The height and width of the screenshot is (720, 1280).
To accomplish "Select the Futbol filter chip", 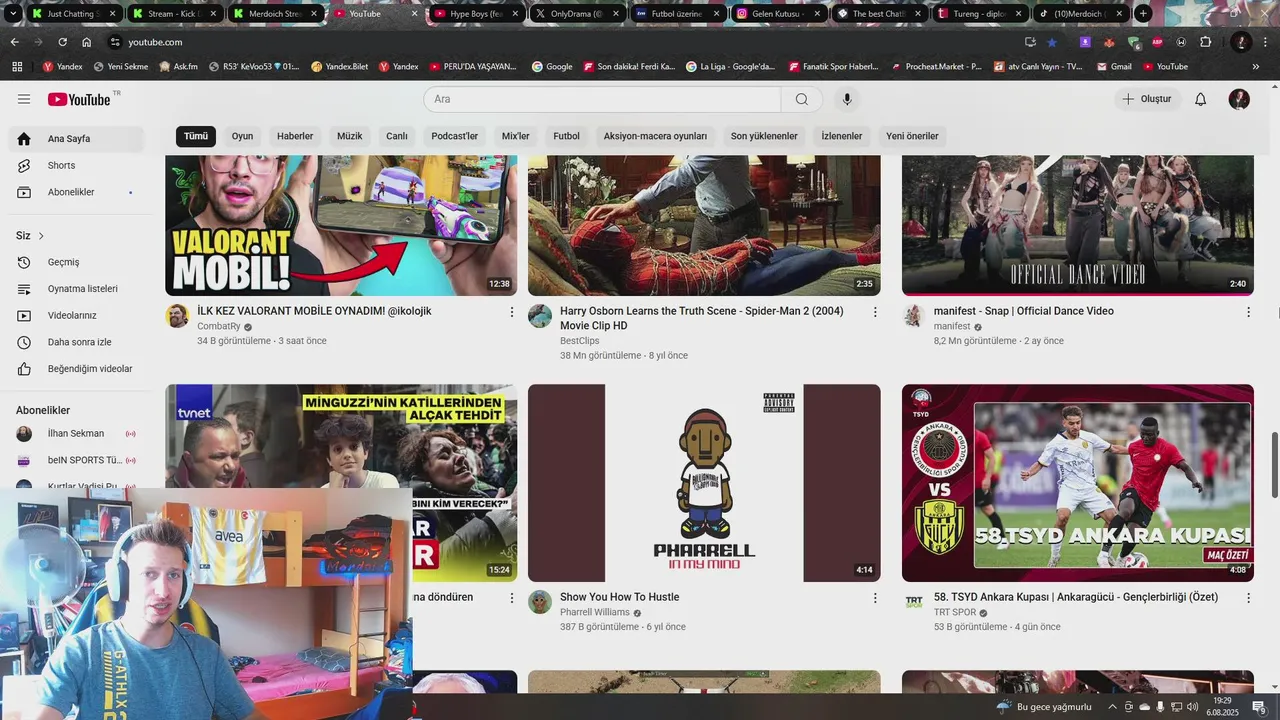I will (x=567, y=136).
